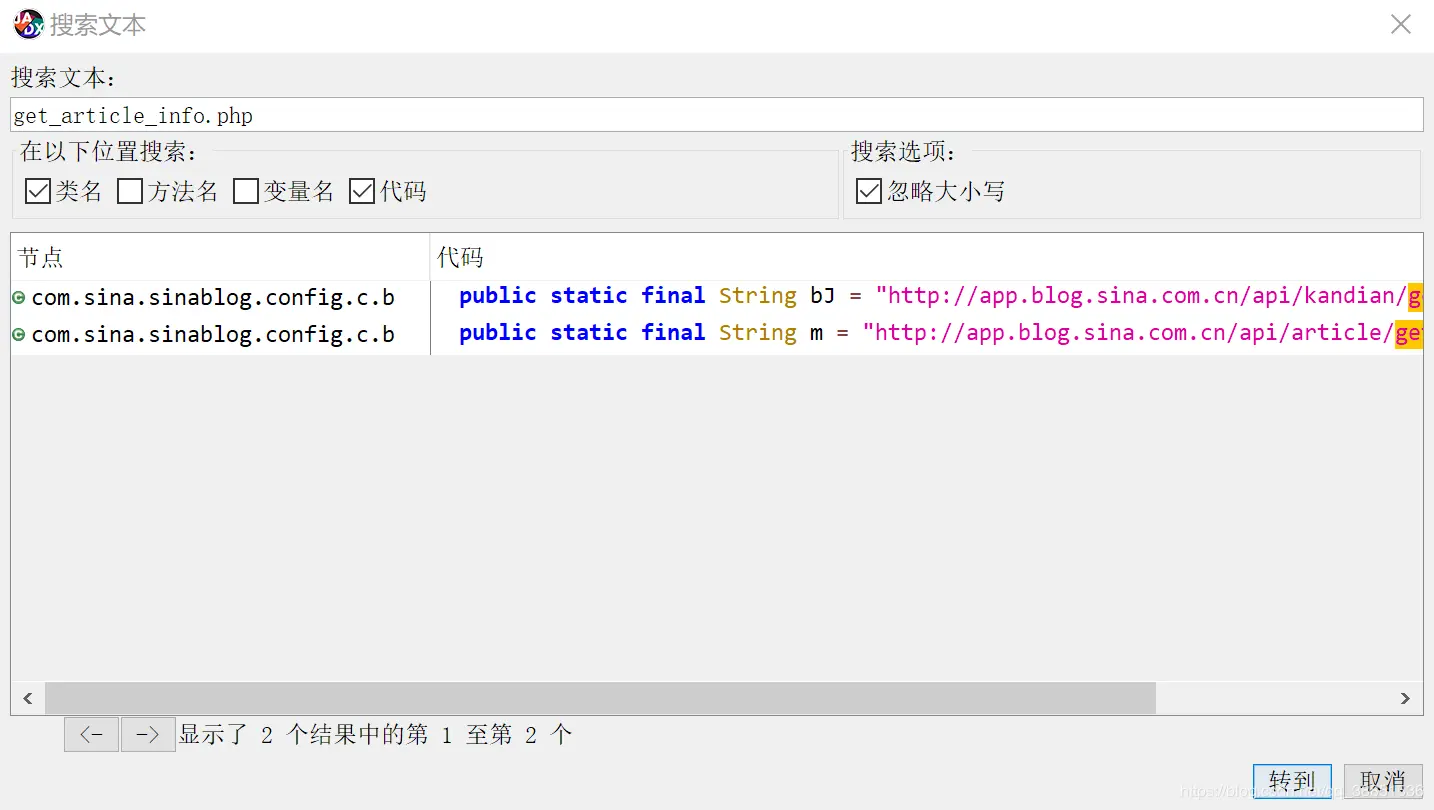The height and width of the screenshot is (810, 1434).
Task: Select the m article URL code row
Action: pos(926,333)
